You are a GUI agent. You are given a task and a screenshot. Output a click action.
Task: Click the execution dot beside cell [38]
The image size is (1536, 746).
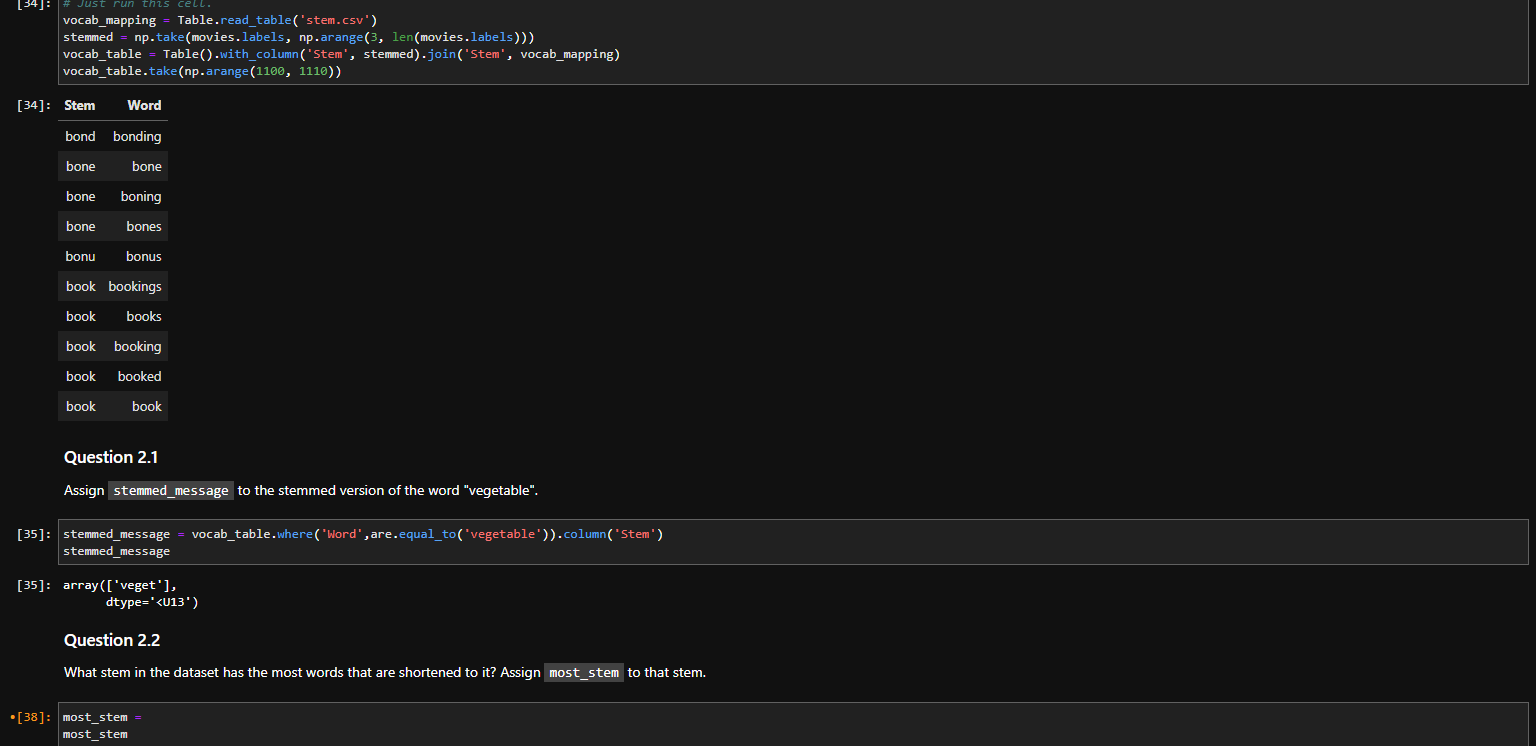(x=14, y=716)
